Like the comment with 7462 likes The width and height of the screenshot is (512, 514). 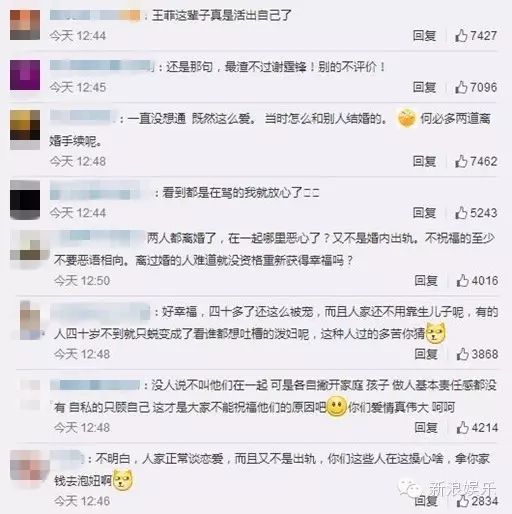coord(461,161)
